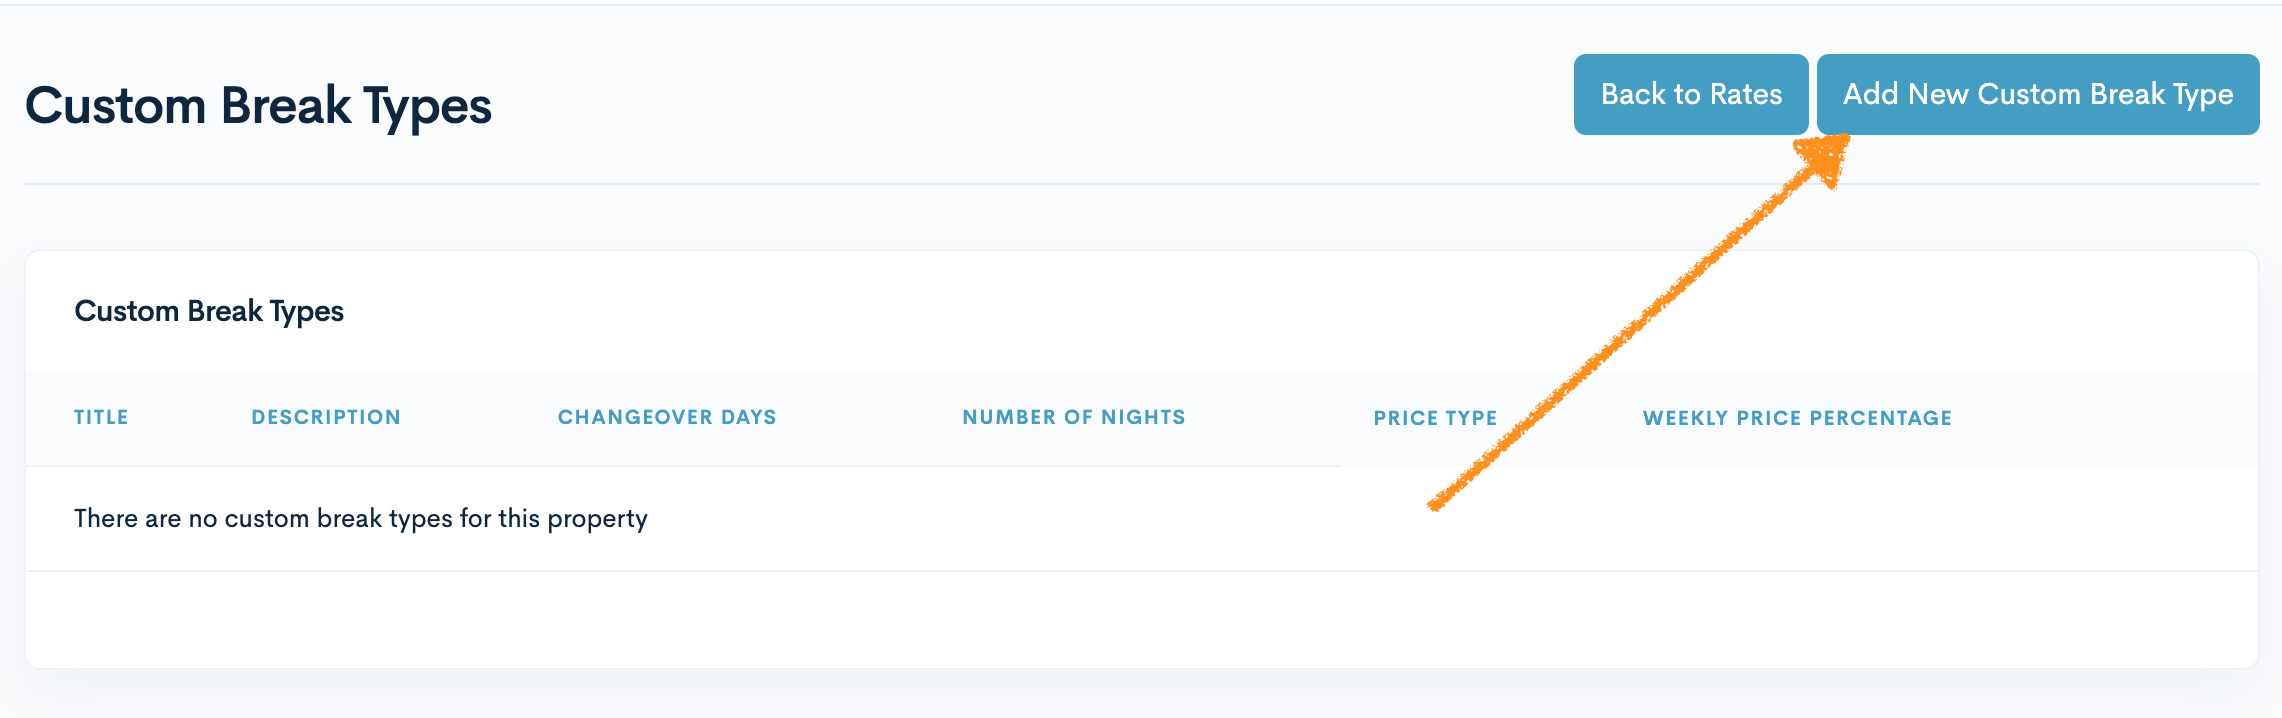The width and height of the screenshot is (2282, 718).
Task: Select the DESCRIPTION column header
Action: (326, 417)
